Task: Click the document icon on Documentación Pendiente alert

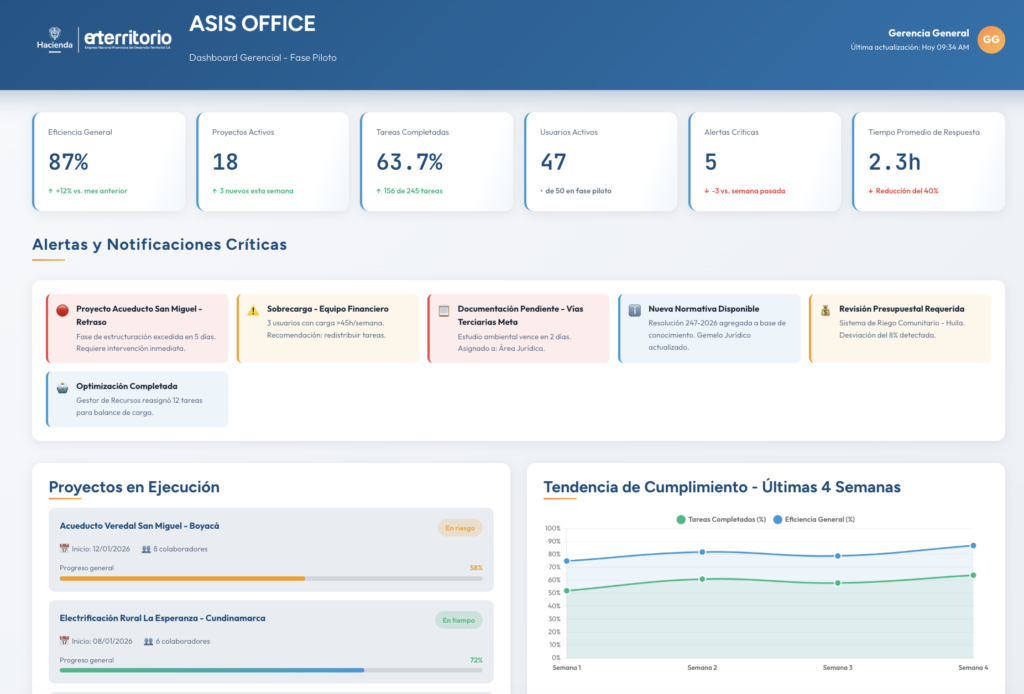Action: pyautogui.click(x=444, y=310)
